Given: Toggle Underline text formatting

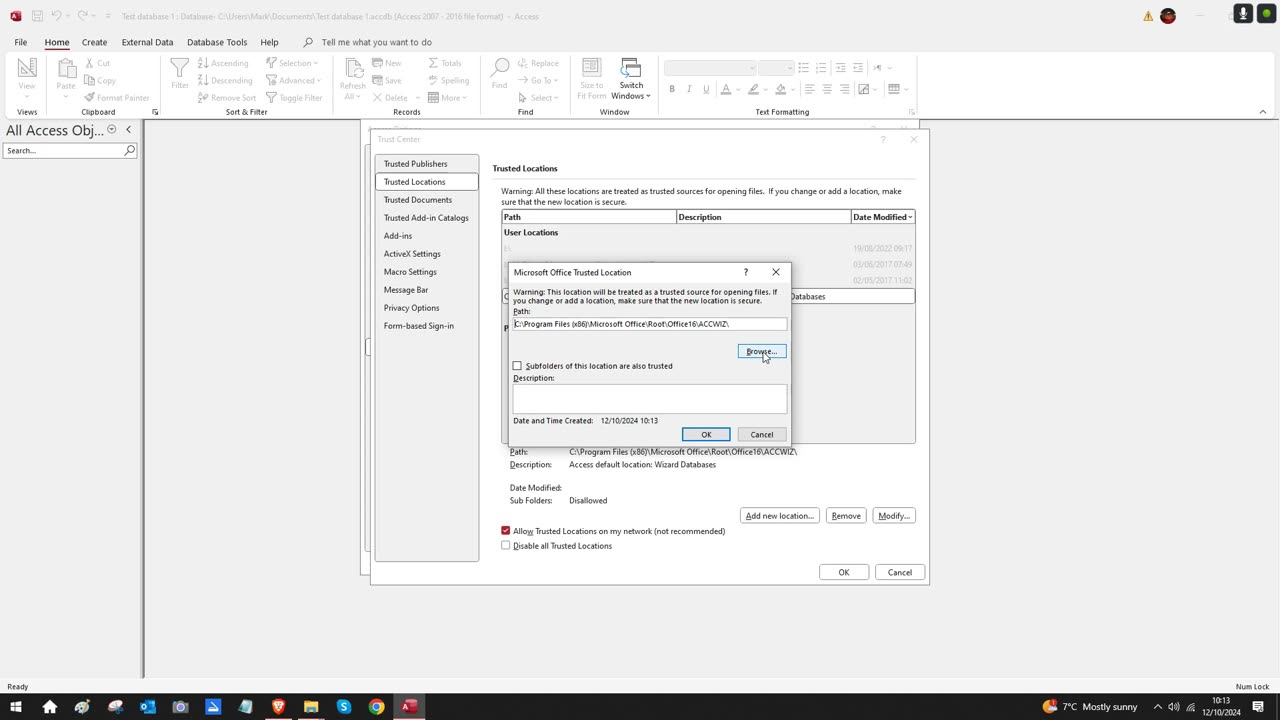Looking at the screenshot, I should tap(706, 89).
